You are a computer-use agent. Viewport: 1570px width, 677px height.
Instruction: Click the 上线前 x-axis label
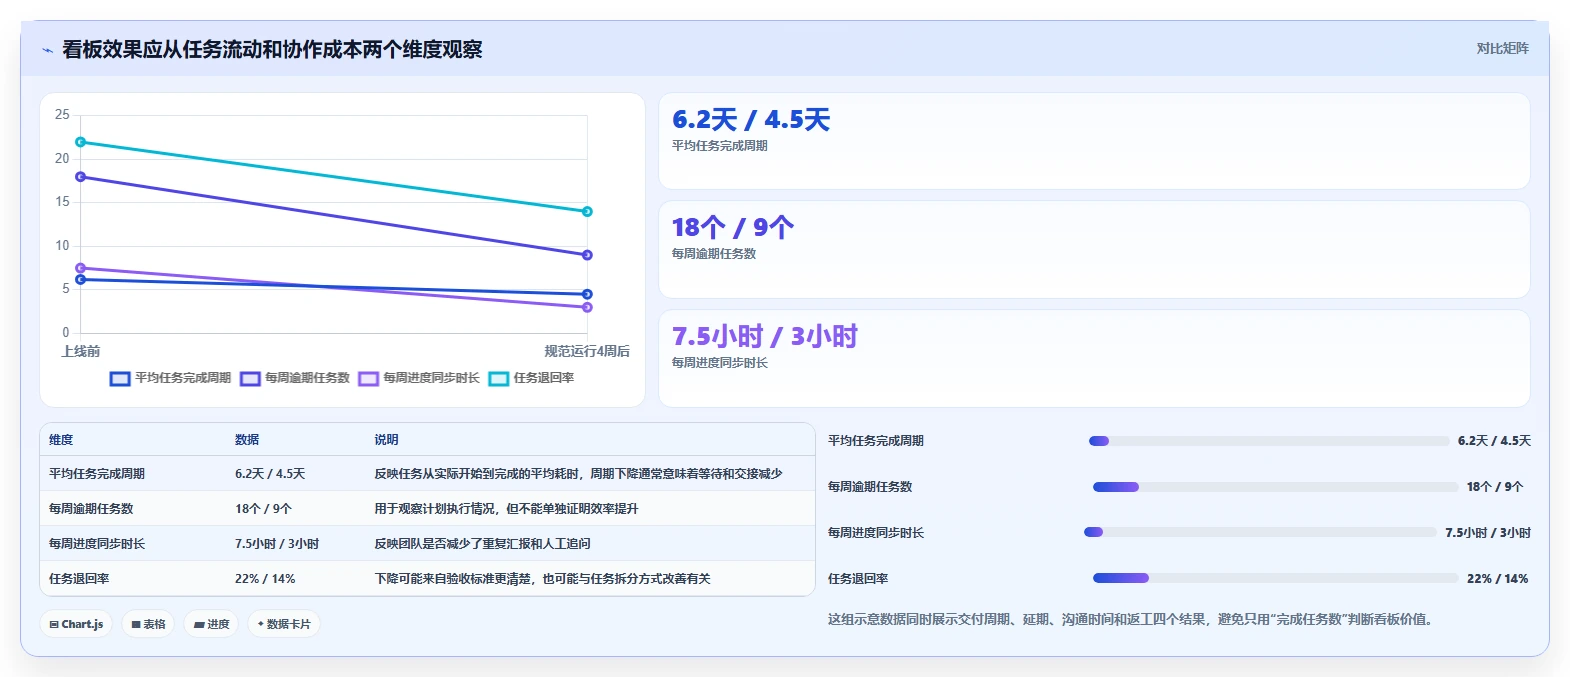pyautogui.click(x=81, y=351)
